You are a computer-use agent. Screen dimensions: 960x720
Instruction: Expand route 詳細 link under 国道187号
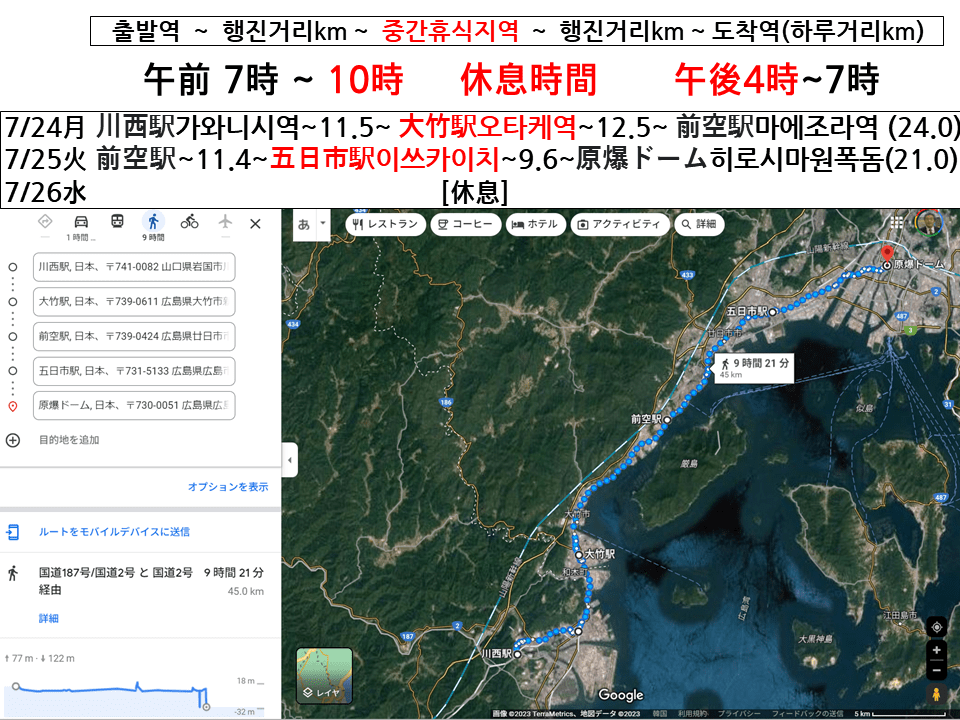tap(48, 619)
